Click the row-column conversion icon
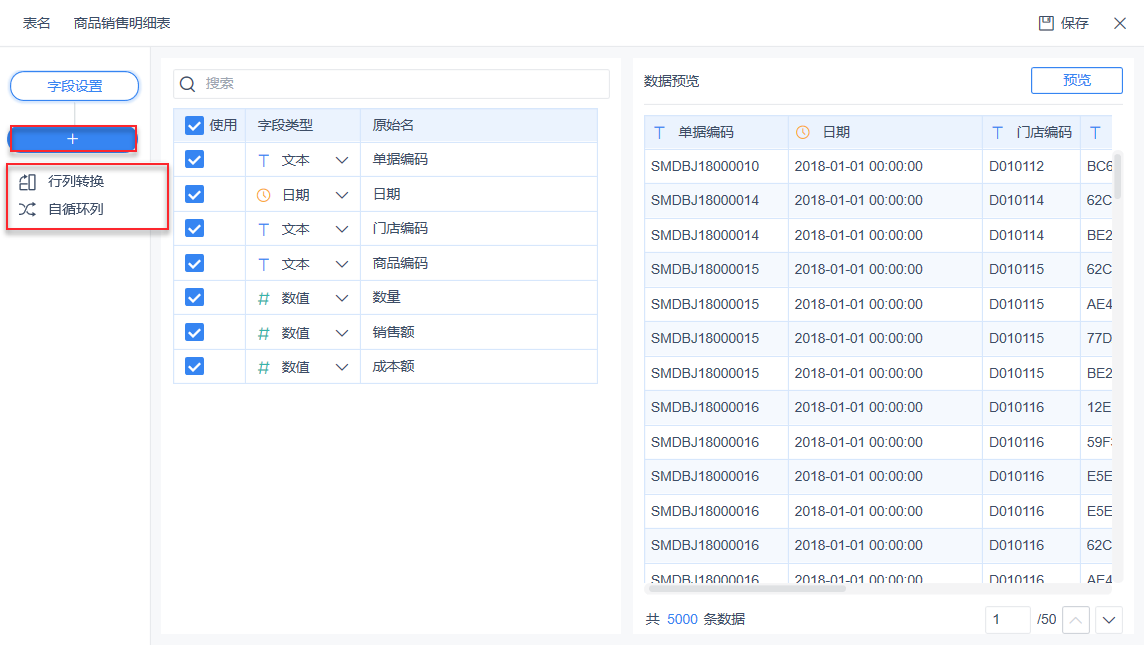 tap(28, 182)
